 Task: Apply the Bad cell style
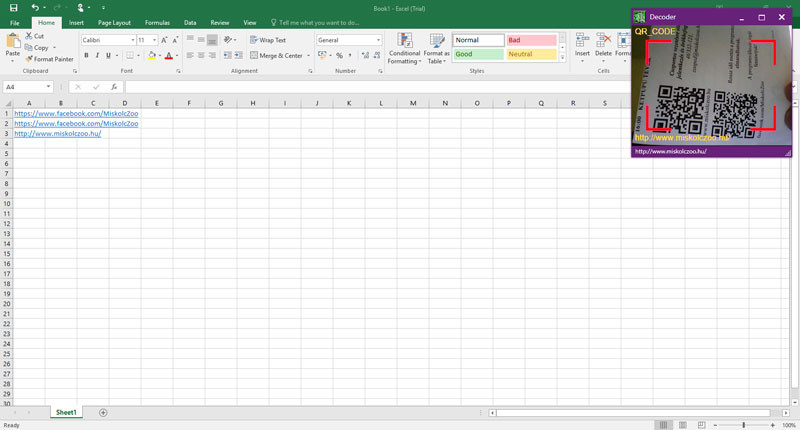(531, 40)
